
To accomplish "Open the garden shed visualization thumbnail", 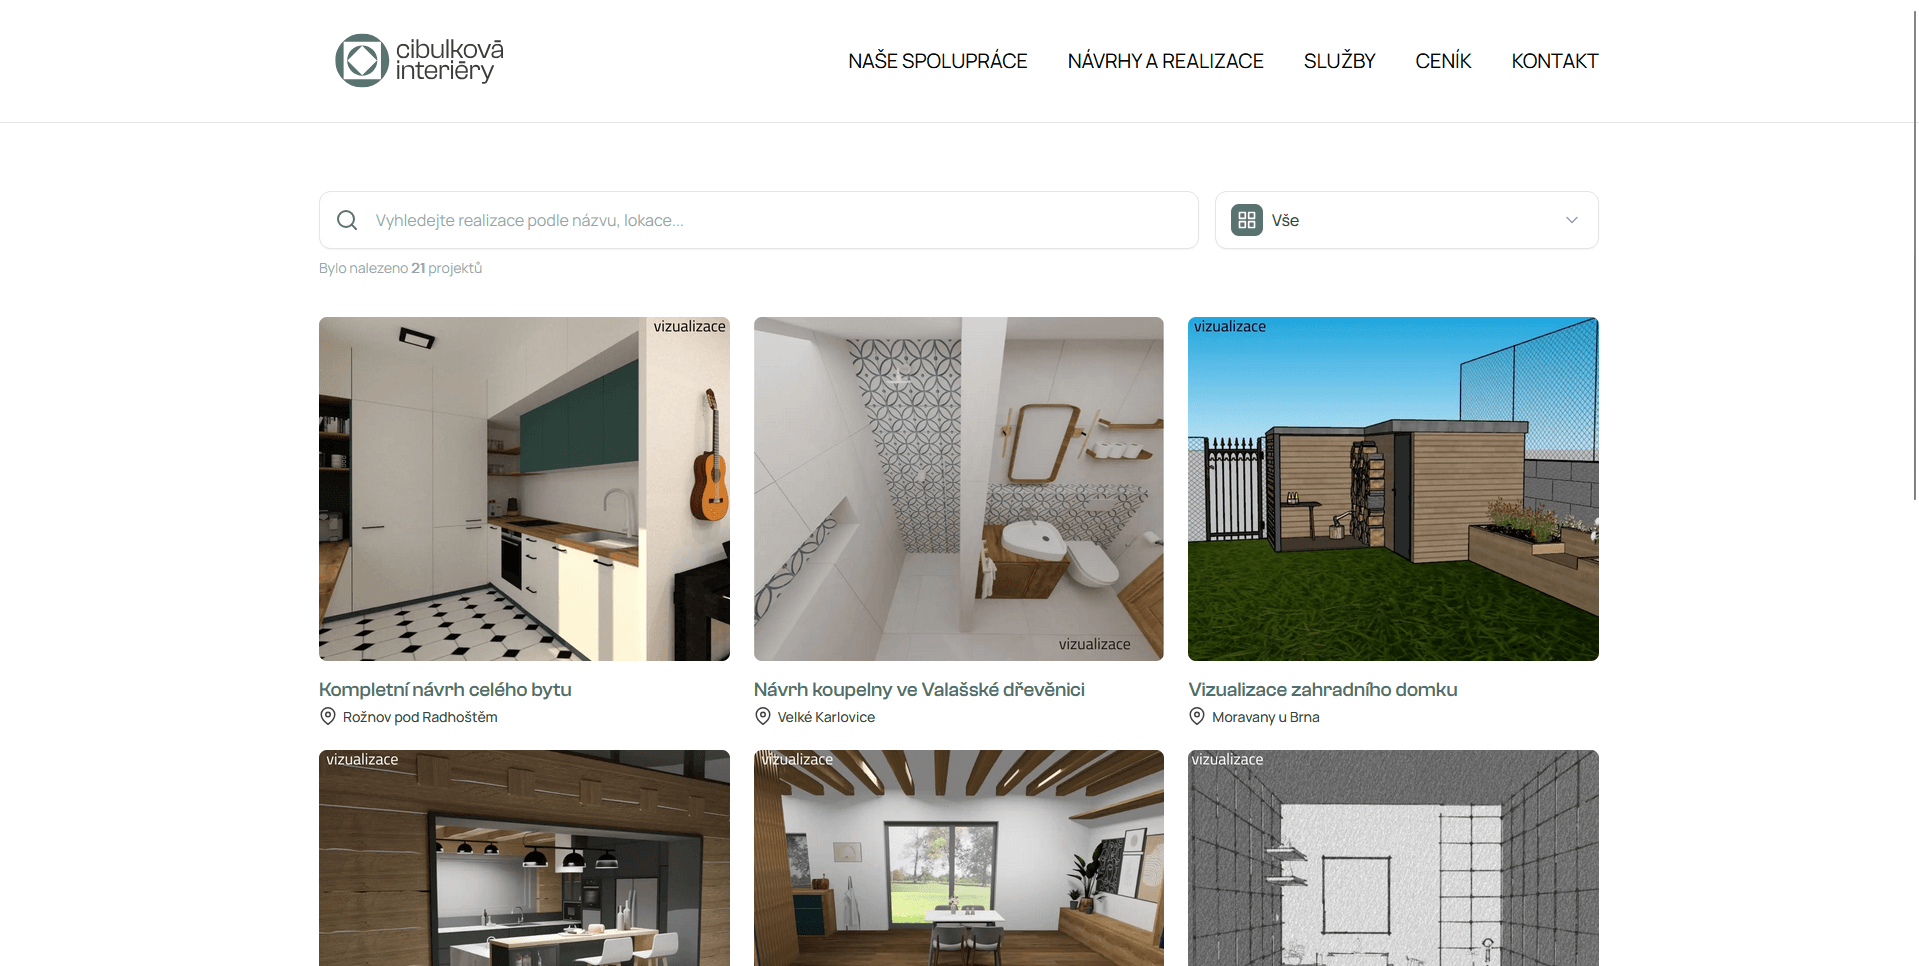I will pyautogui.click(x=1393, y=489).
